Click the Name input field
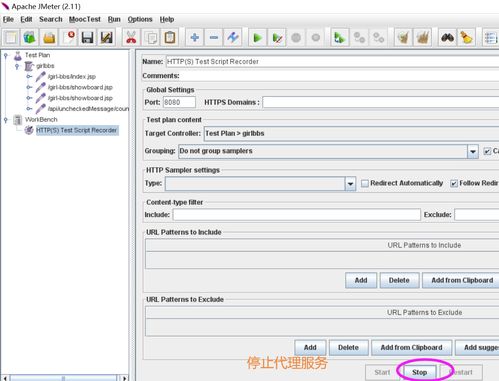Image resolution: width=499 pixels, height=381 pixels. (332, 61)
